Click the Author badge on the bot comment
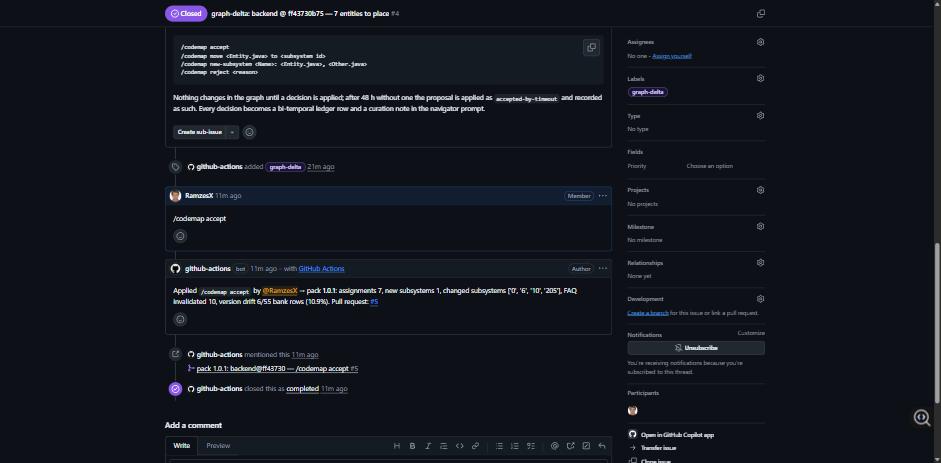 coord(581,269)
